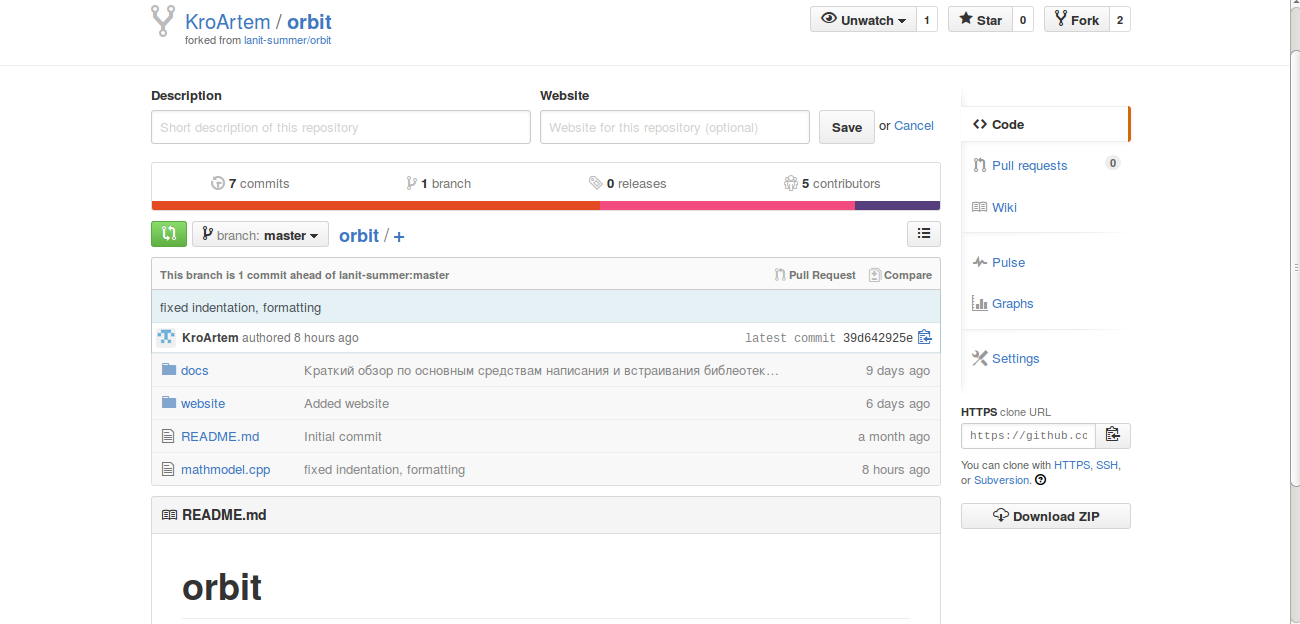1300x624 pixels.
Task: Open orbit repository title link
Action: pos(309,21)
